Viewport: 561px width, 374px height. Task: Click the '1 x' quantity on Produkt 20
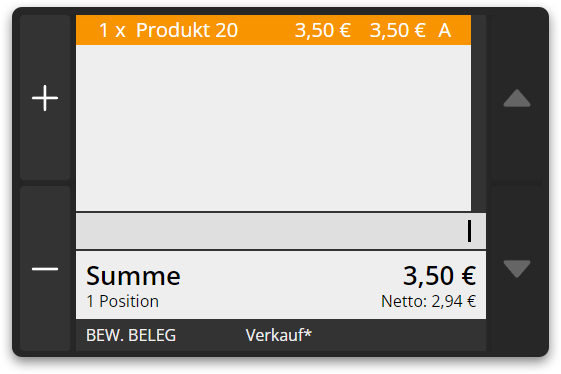112,30
